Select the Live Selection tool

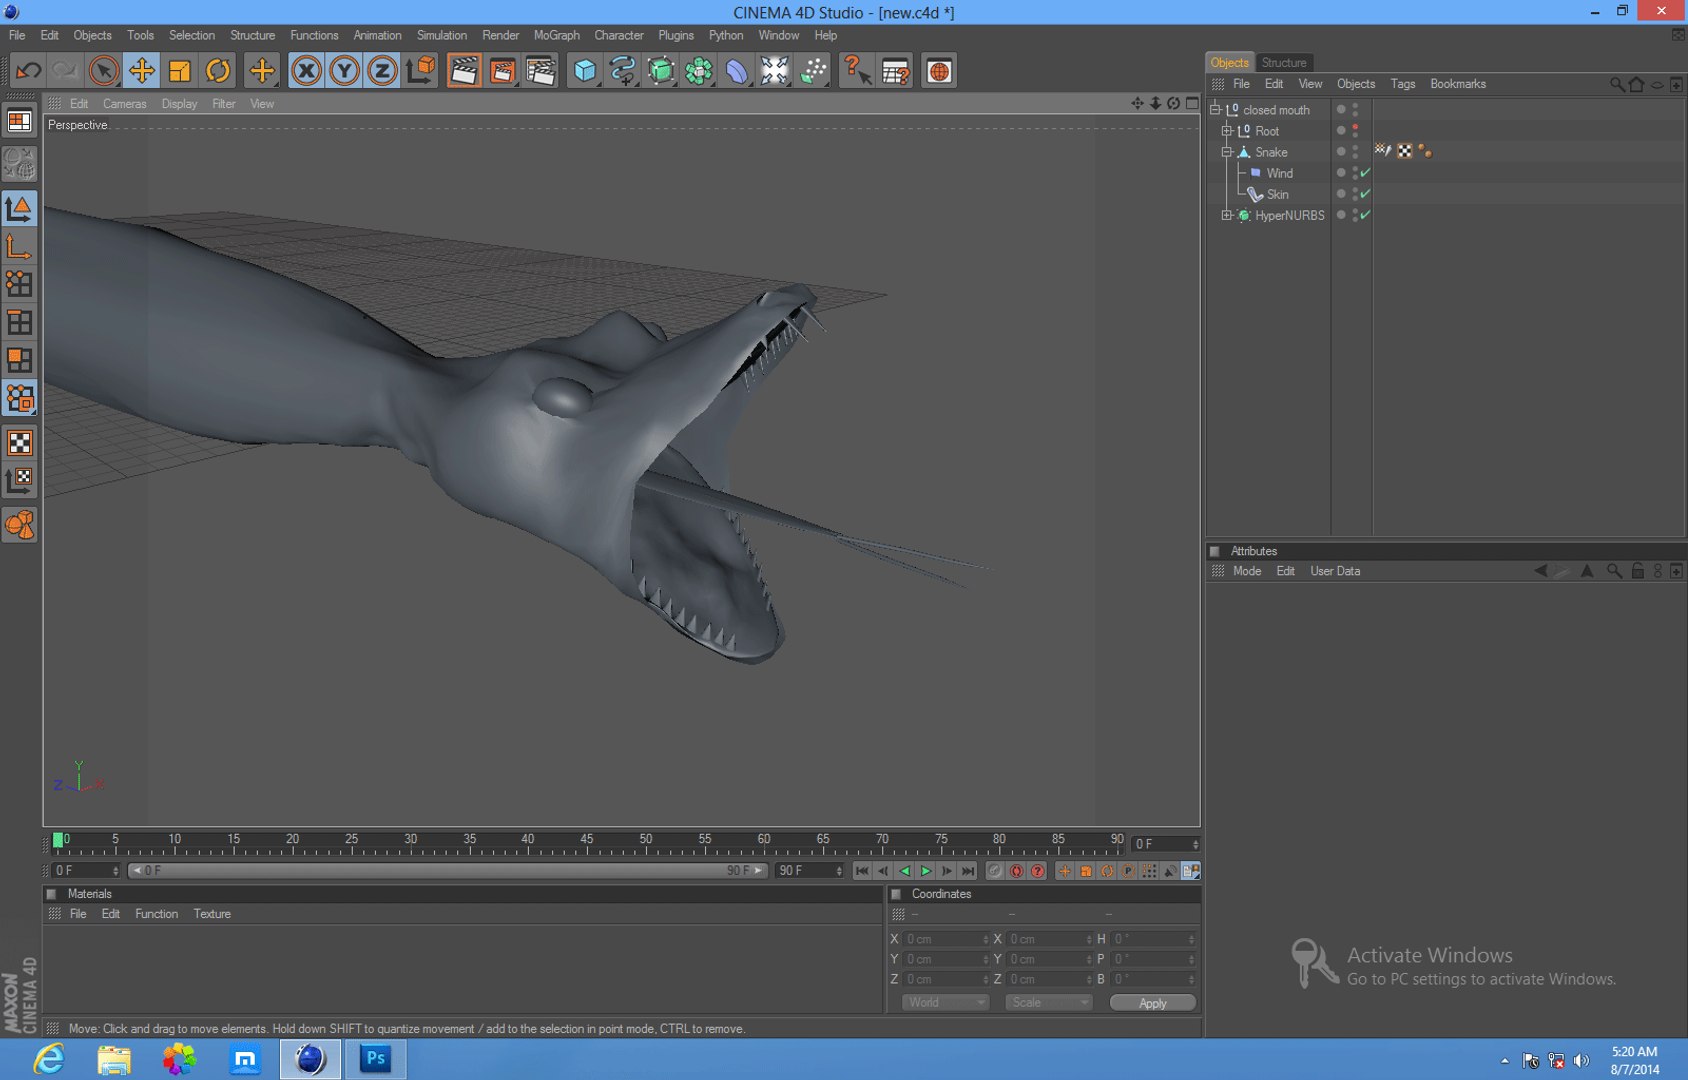[103, 71]
